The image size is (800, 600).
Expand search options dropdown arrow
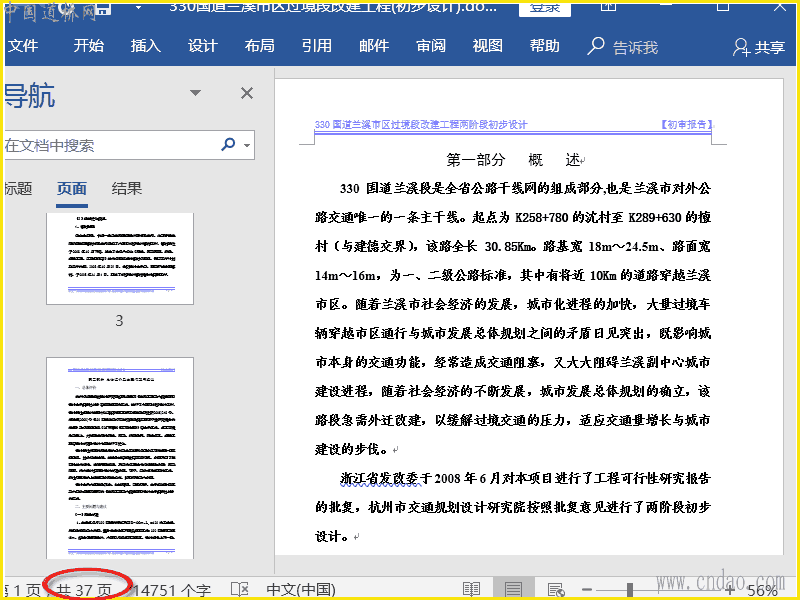click(247, 146)
